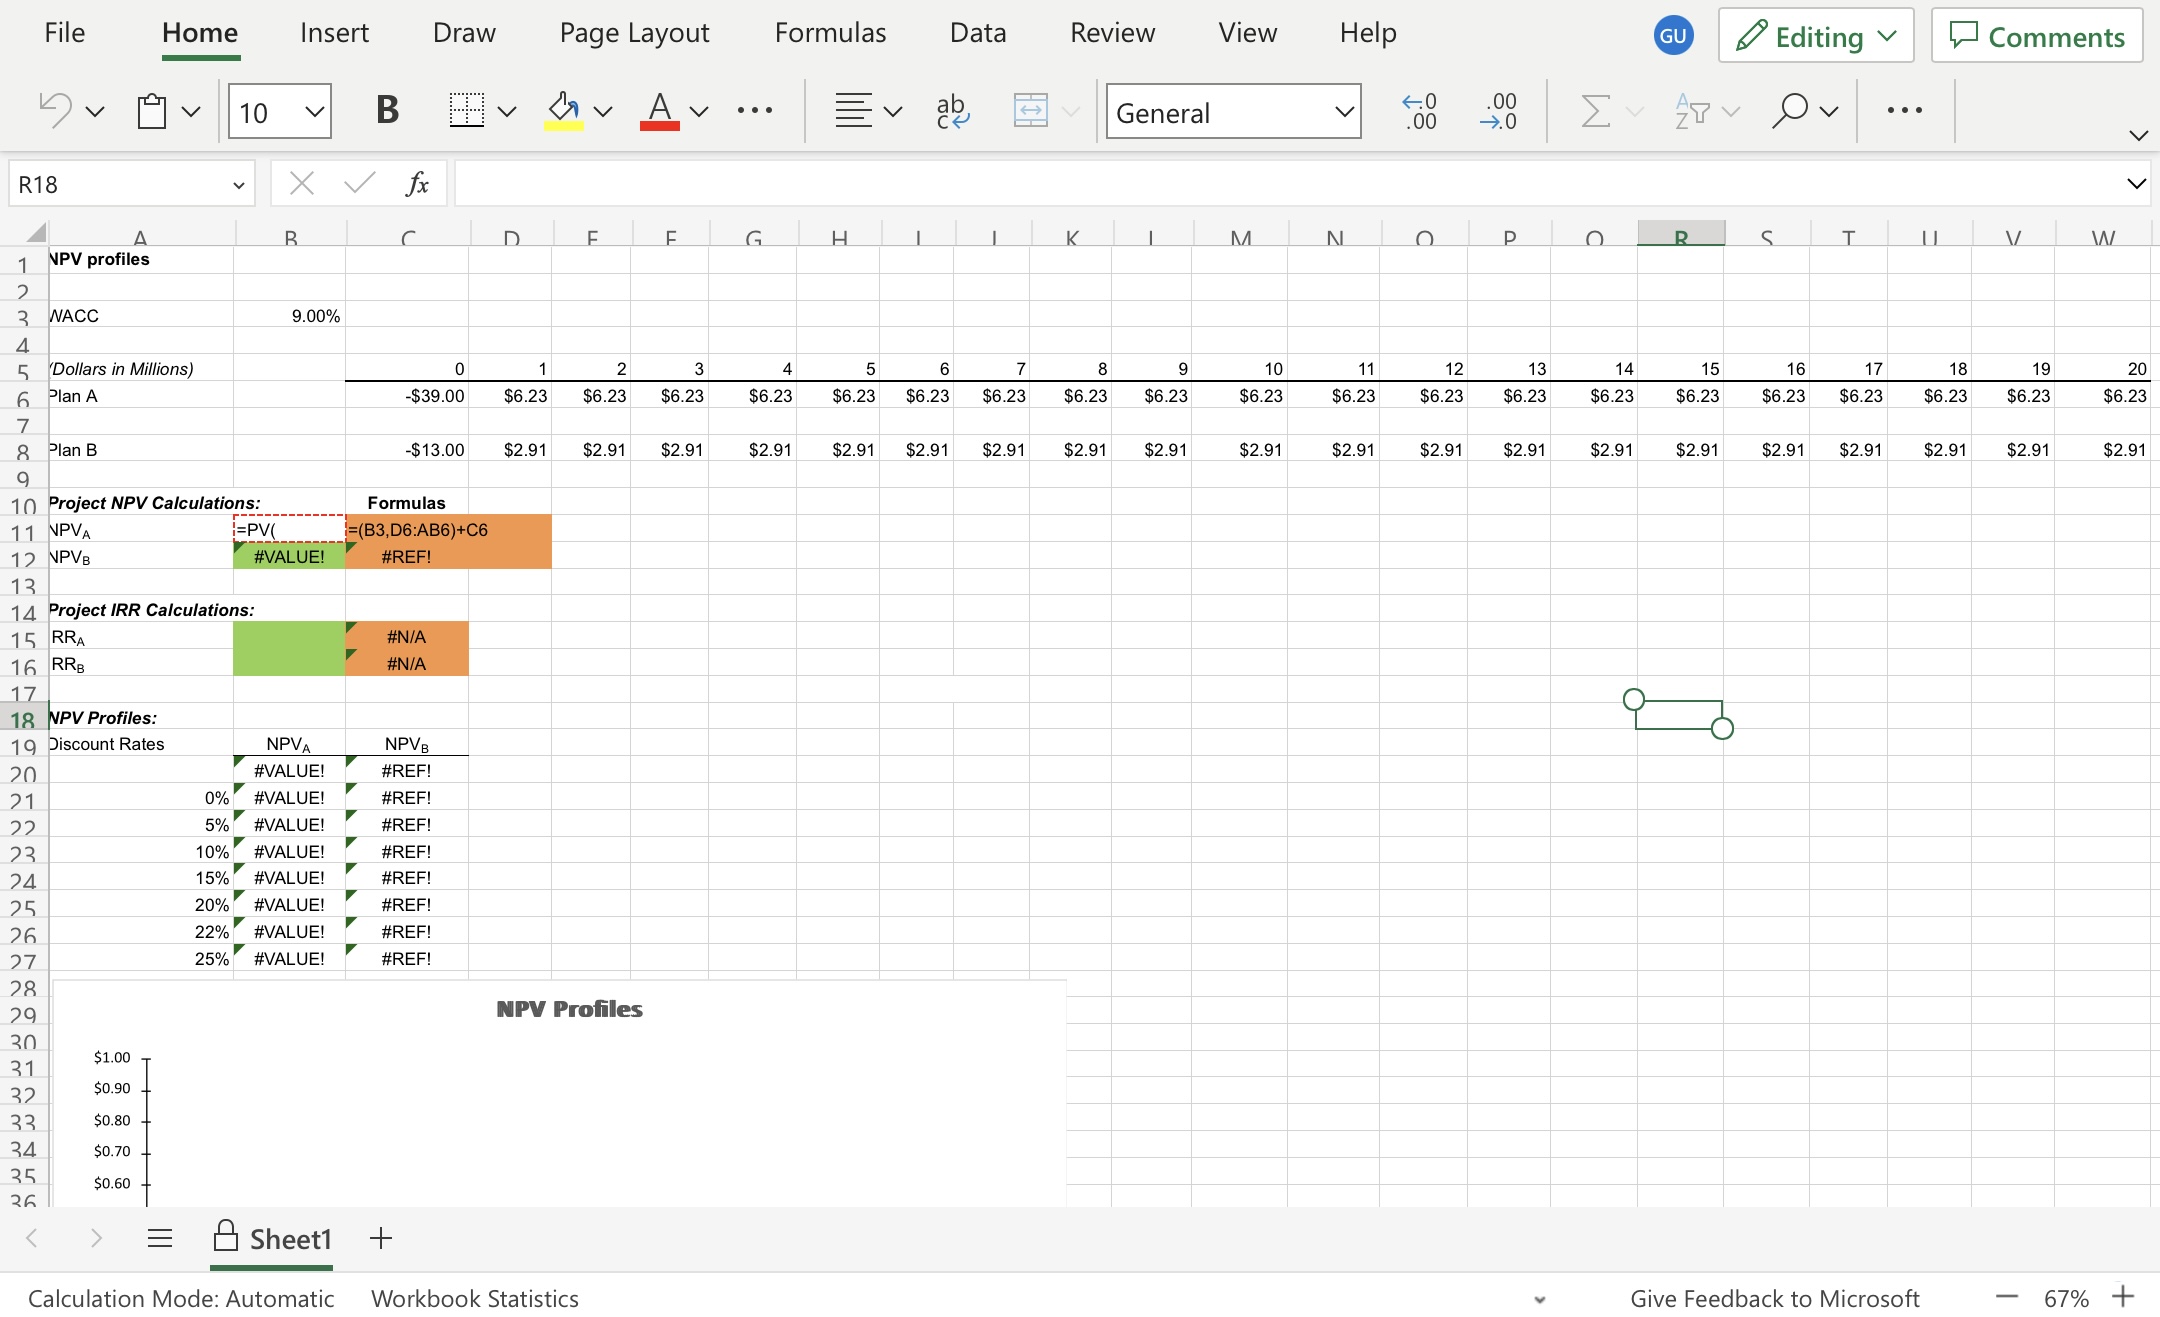2160x1317 pixels.
Task: Open the font size dropdown
Action: point(314,111)
